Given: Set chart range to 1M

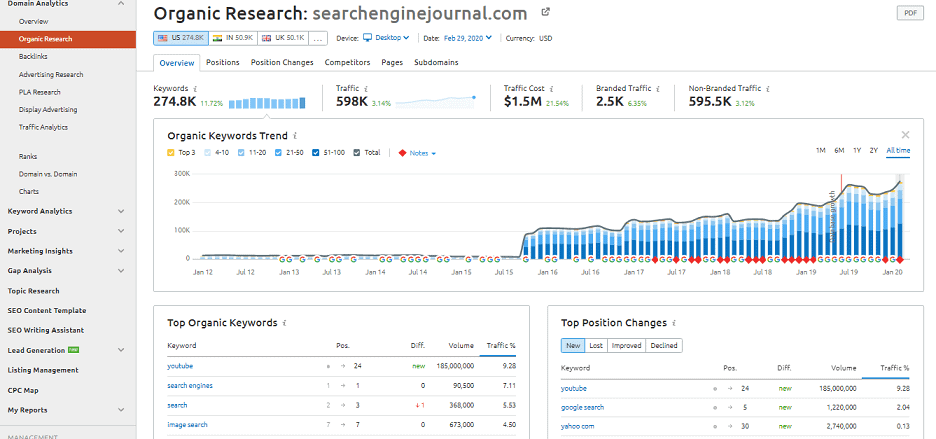Looking at the screenshot, I should pos(821,150).
